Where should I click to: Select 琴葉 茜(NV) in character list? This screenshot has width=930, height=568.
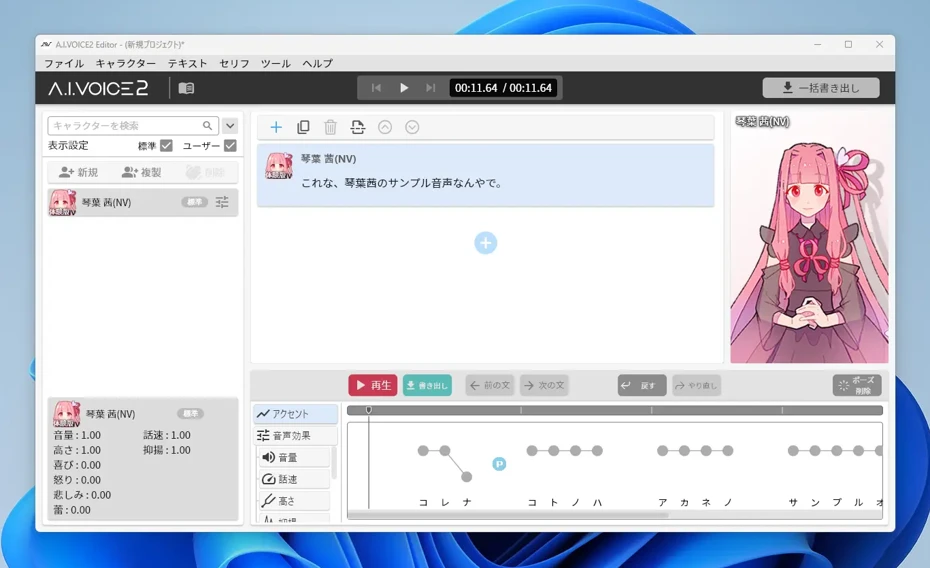[x=142, y=202]
